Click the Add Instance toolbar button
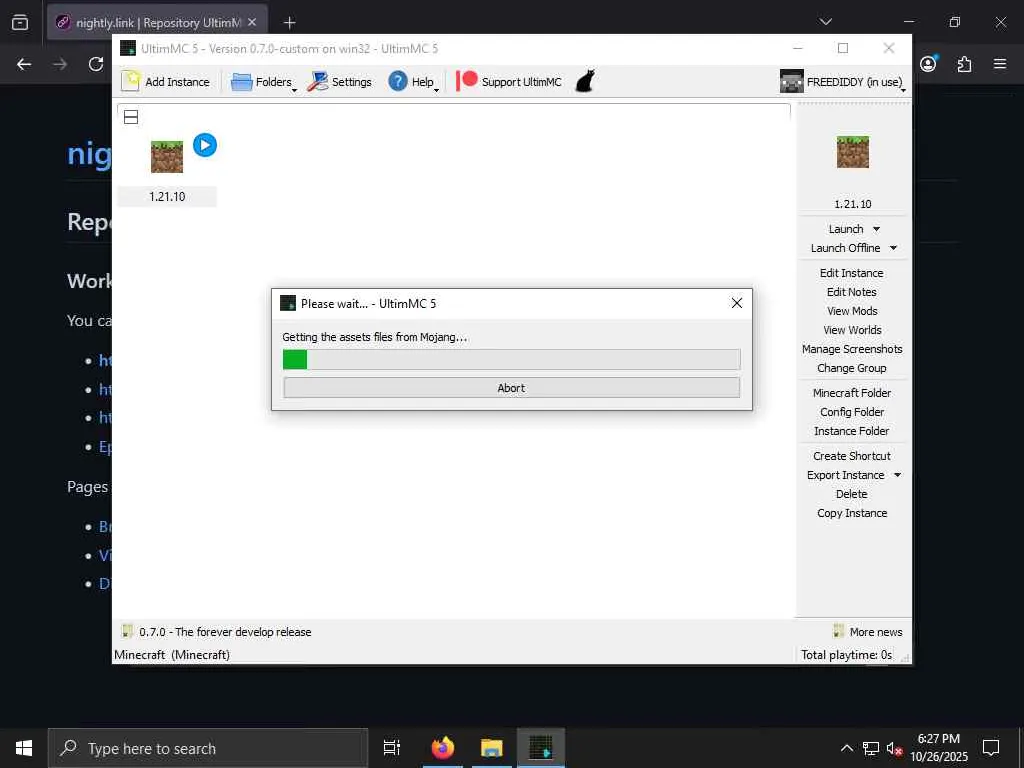This screenshot has width=1024, height=768. tap(166, 82)
